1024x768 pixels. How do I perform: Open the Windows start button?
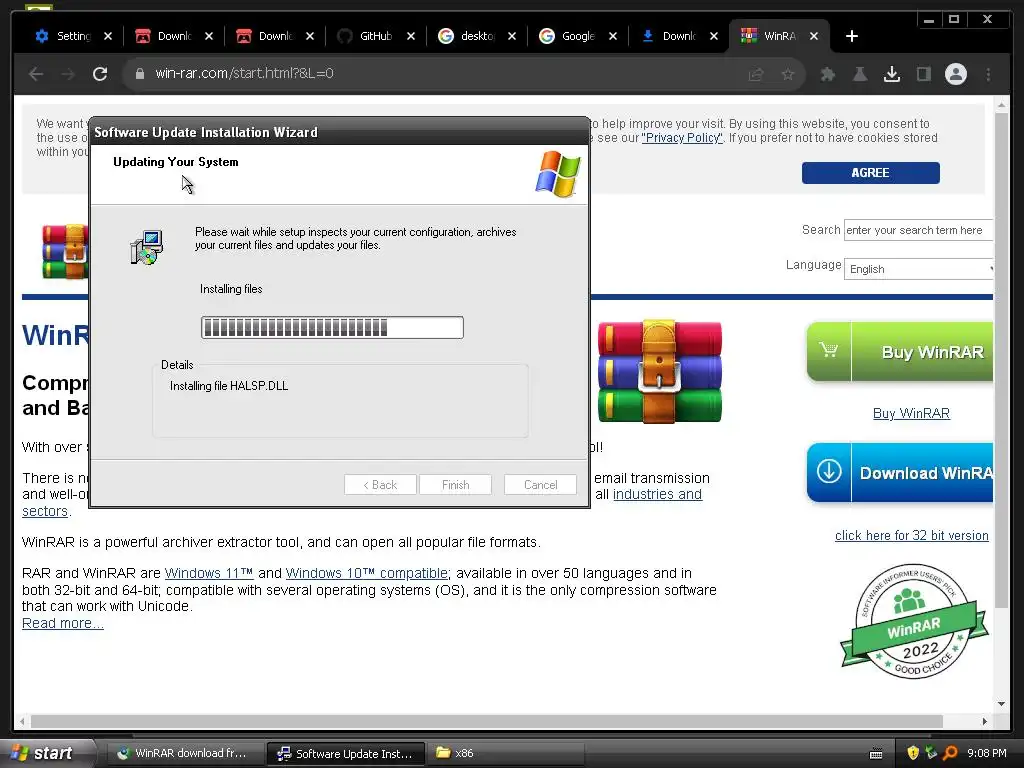46,753
